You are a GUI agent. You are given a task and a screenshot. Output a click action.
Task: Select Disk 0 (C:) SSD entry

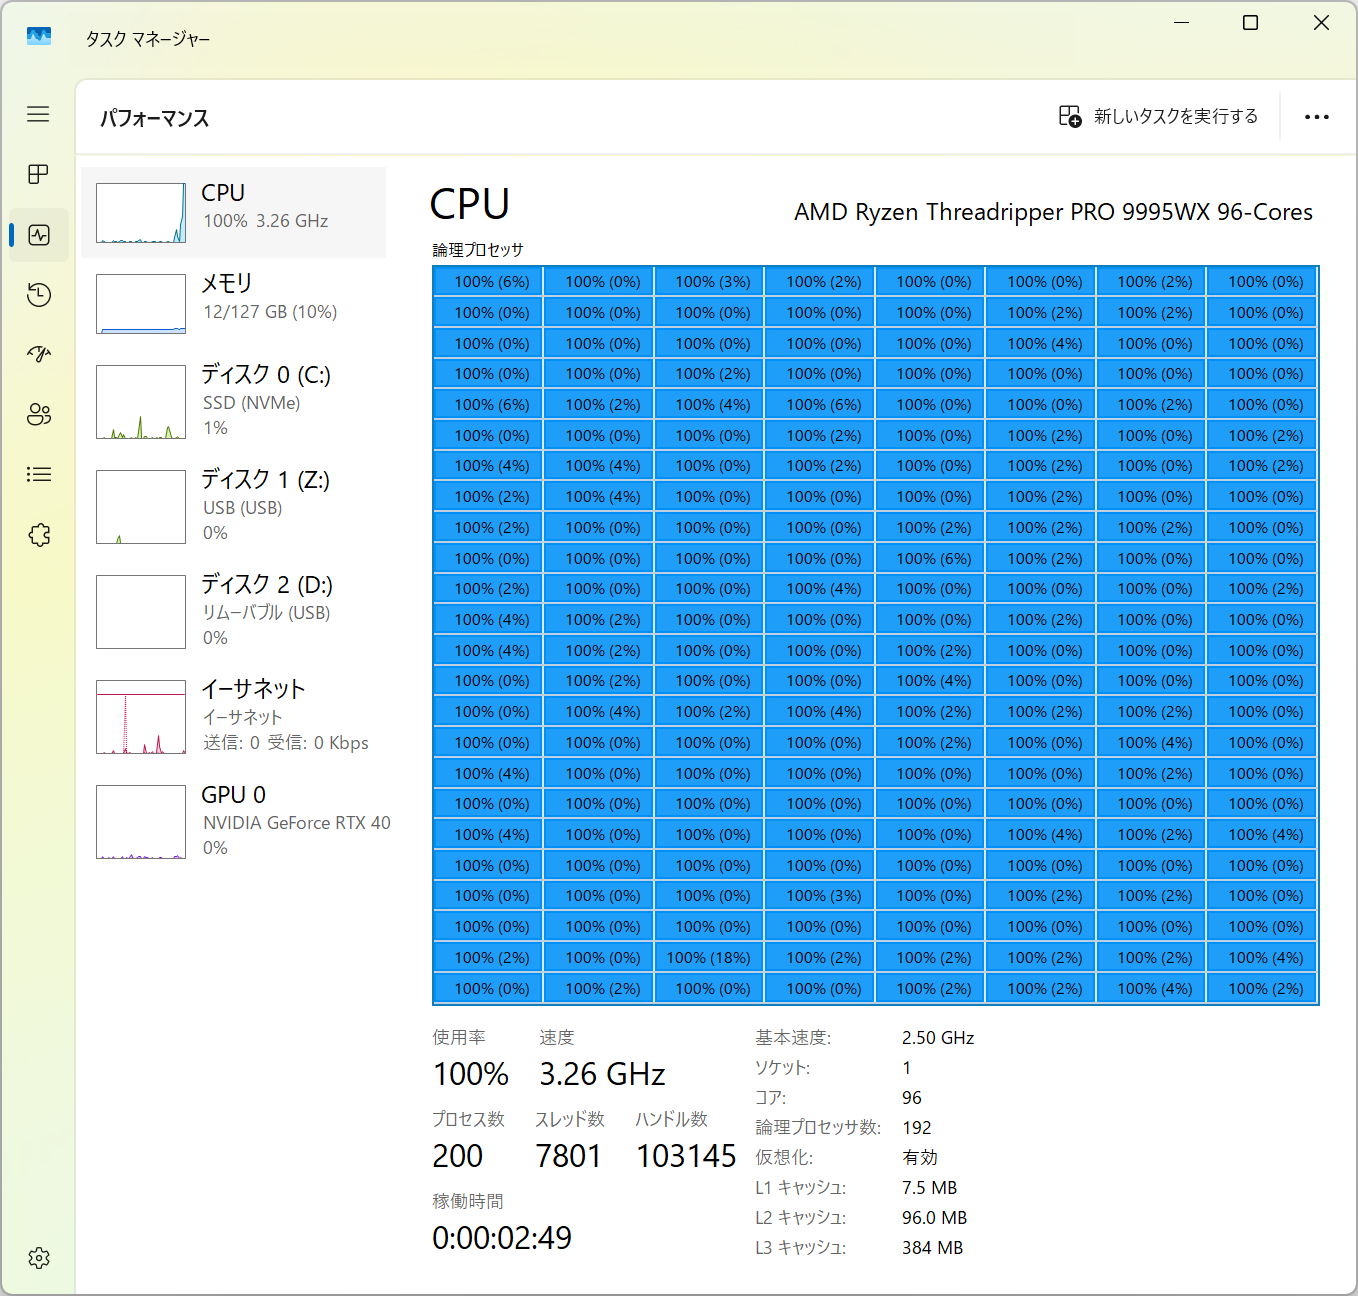(233, 401)
